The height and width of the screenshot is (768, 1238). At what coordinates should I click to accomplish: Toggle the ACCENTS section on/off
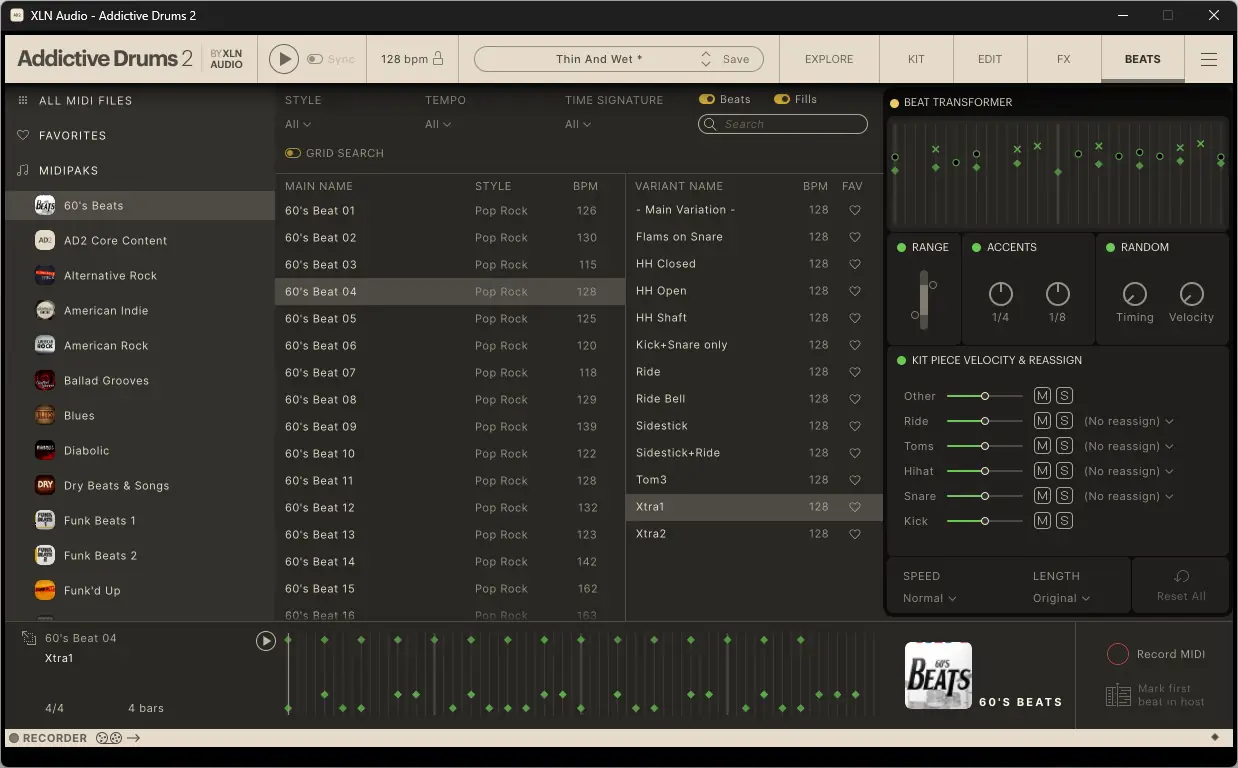point(976,247)
